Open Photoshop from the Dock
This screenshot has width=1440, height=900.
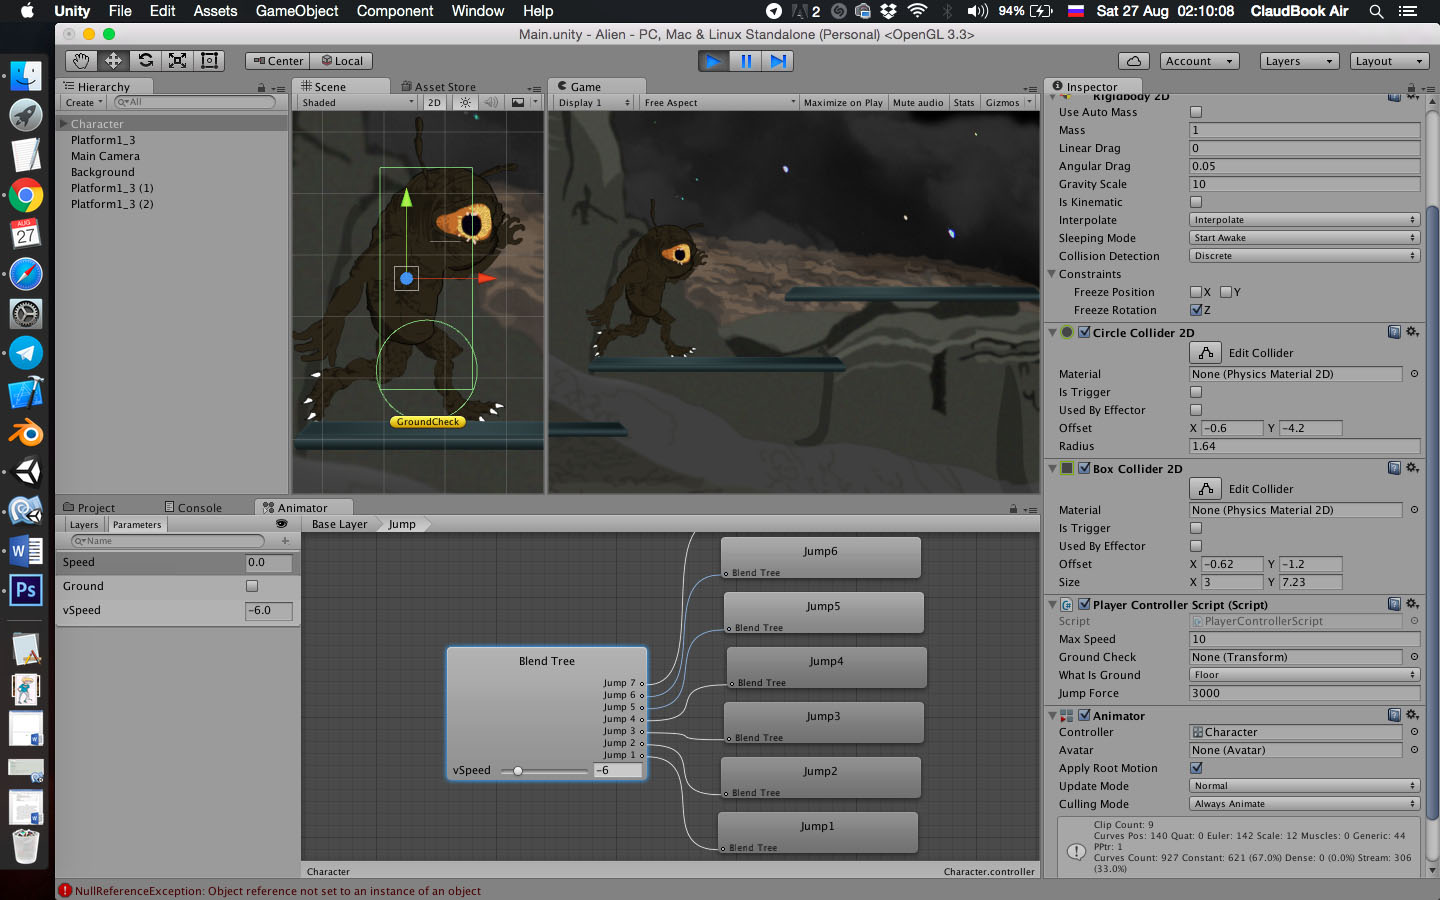pos(26,590)
